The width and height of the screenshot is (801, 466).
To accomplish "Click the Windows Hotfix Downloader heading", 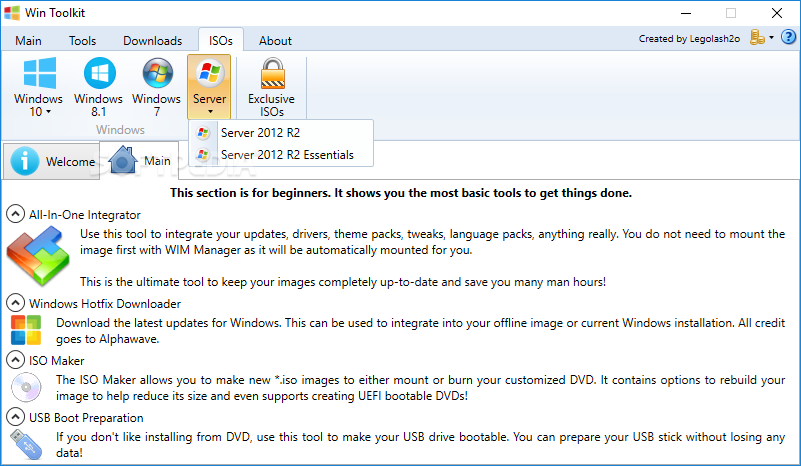I will point(105,304).
